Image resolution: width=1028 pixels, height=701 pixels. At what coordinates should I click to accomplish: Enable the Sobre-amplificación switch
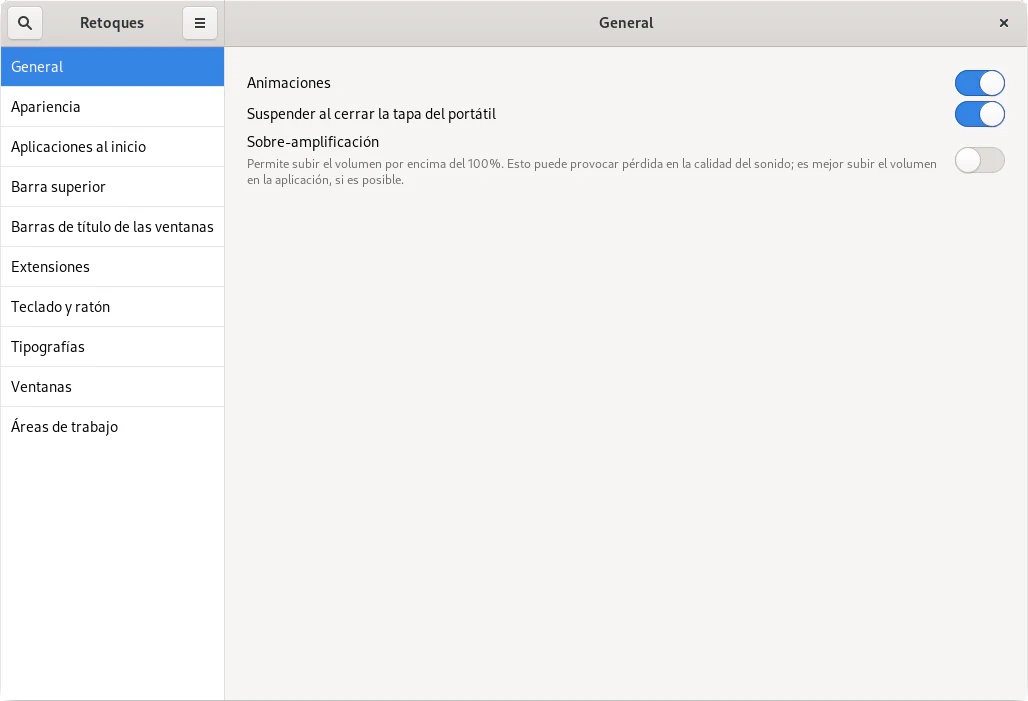click(x=979, y=160)
